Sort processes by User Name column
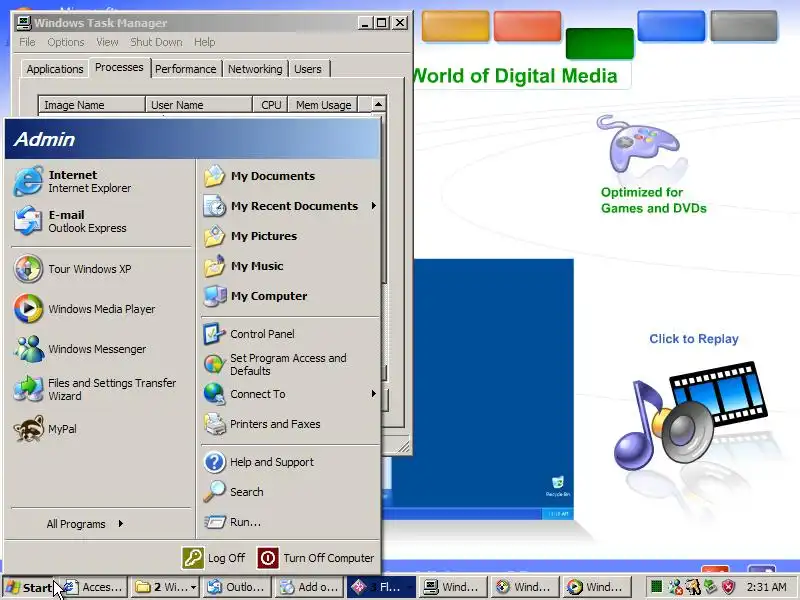 (x=199, y=105)
